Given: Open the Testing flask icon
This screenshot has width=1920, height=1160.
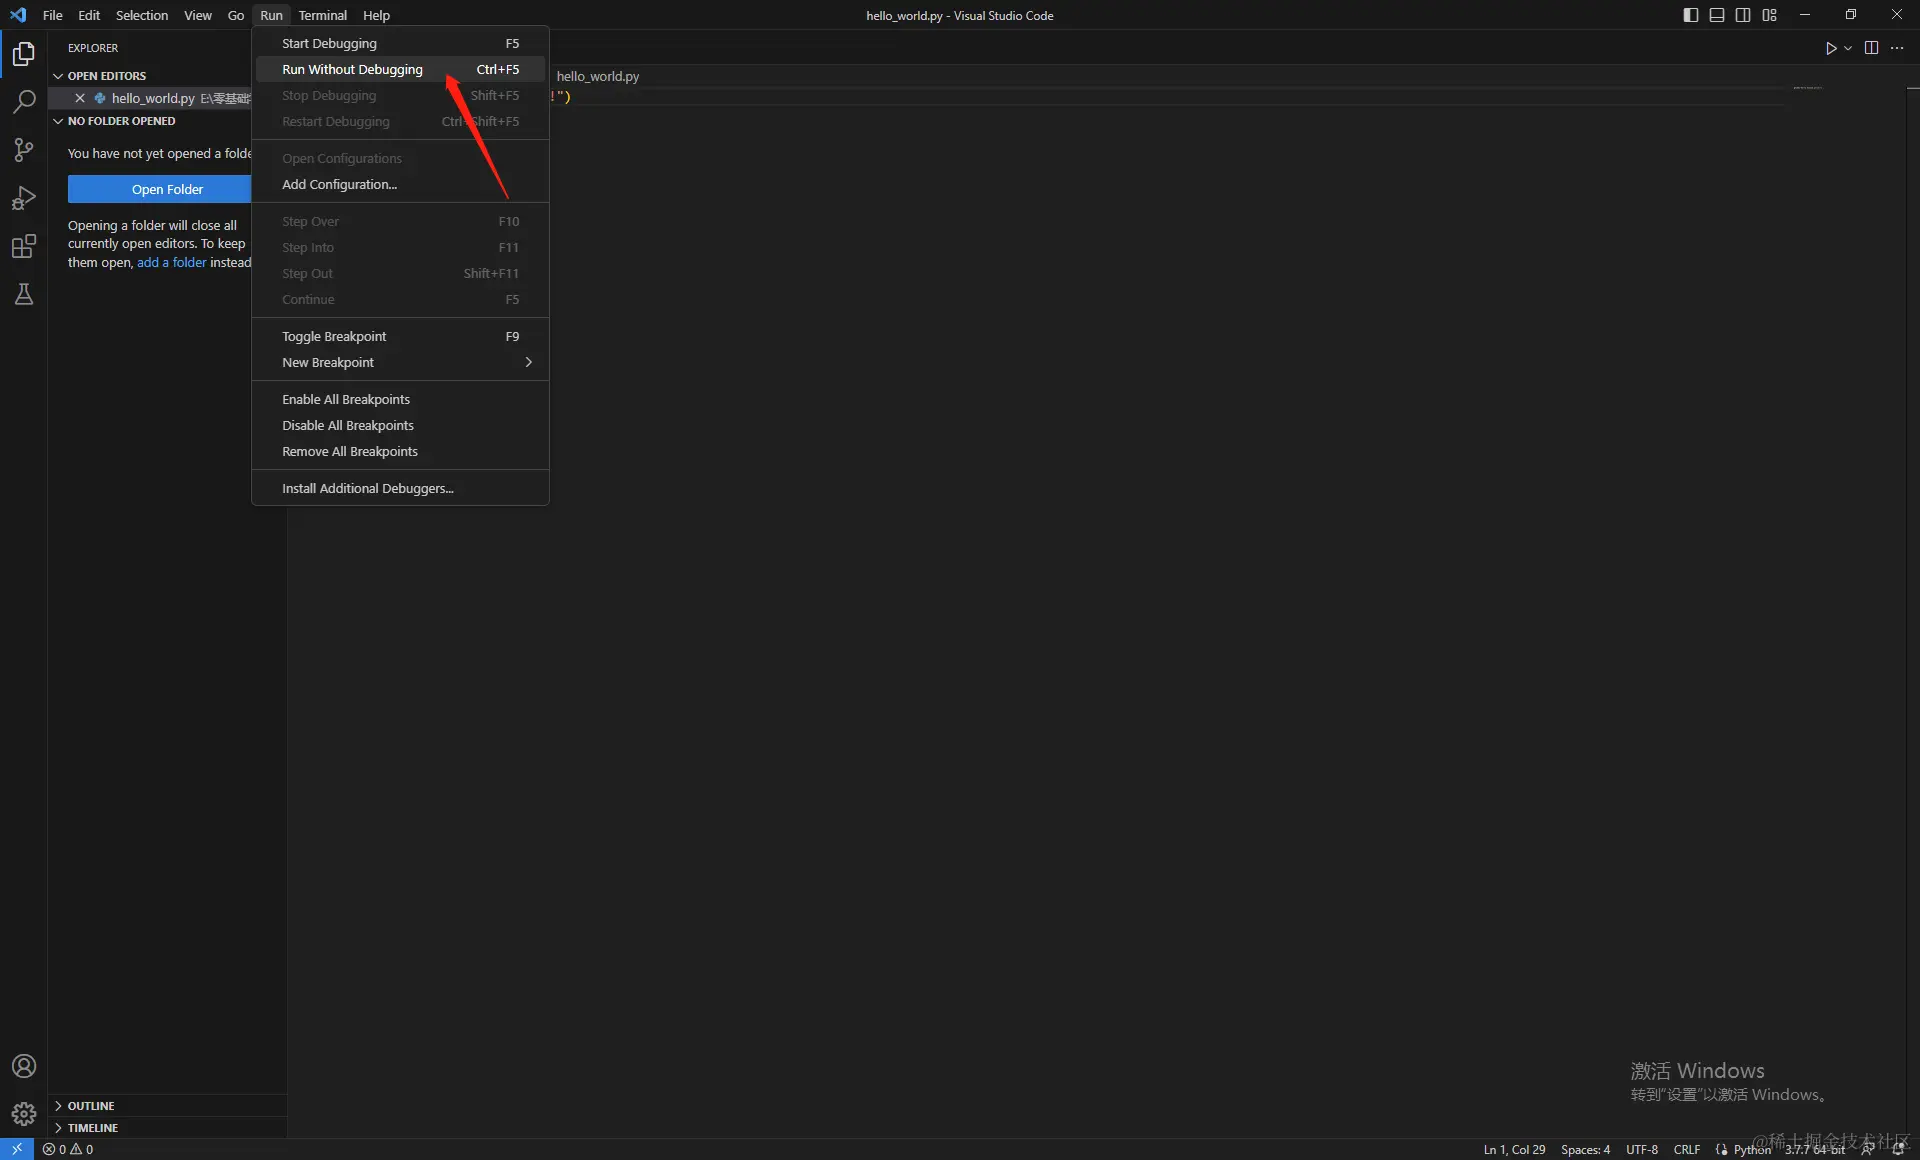Looking at the screenshot, I should (24, 294).
